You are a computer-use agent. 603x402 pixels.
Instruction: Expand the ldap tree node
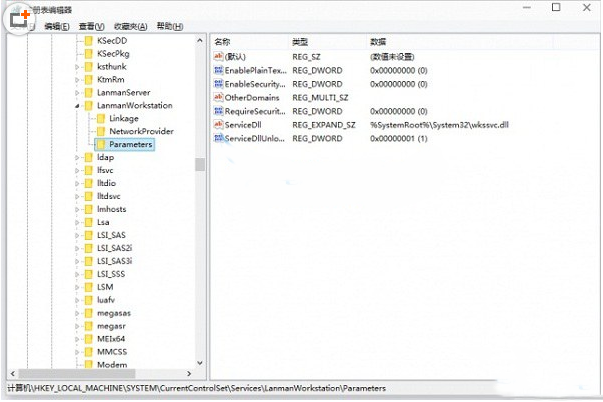coord(77,157)
